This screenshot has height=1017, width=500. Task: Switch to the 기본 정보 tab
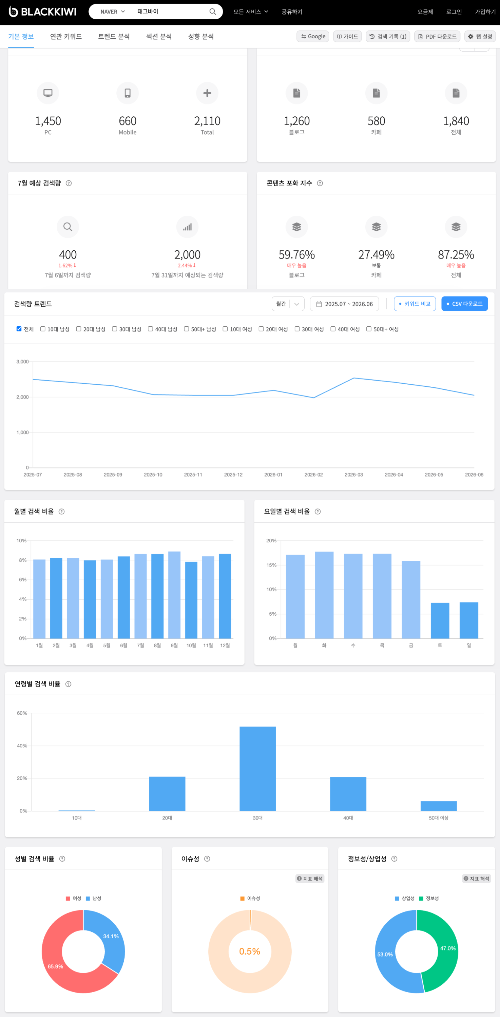click(x=21, y=36)
